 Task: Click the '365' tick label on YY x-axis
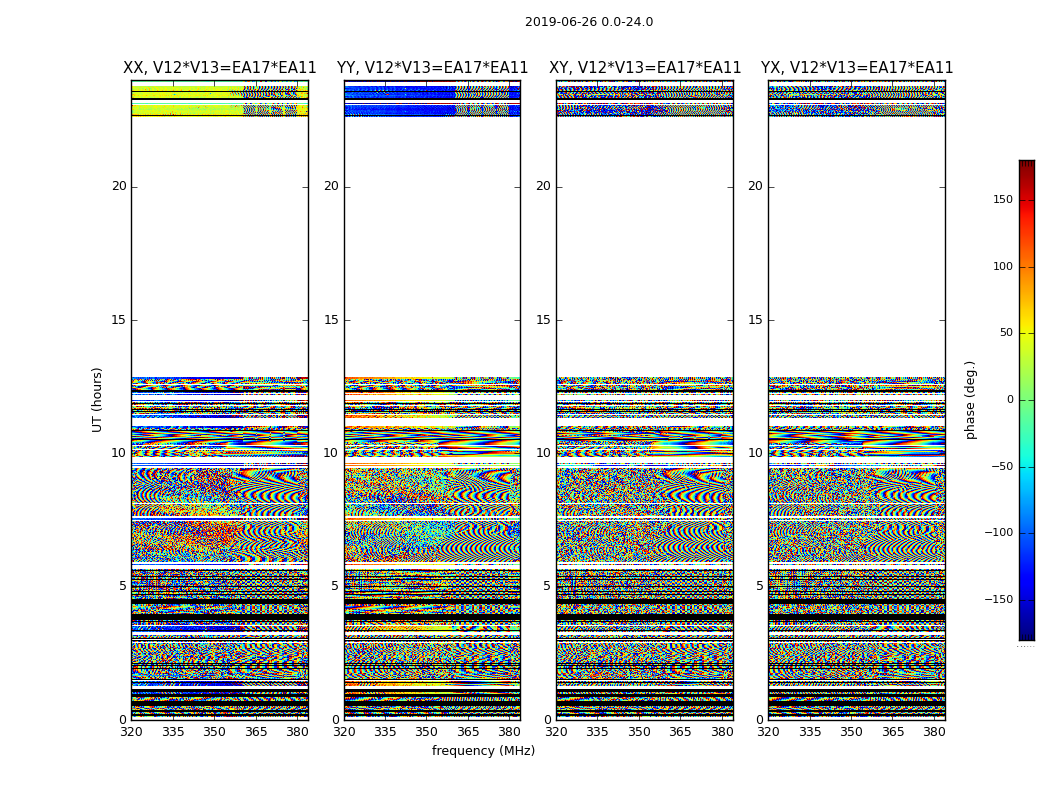(469, 732)
